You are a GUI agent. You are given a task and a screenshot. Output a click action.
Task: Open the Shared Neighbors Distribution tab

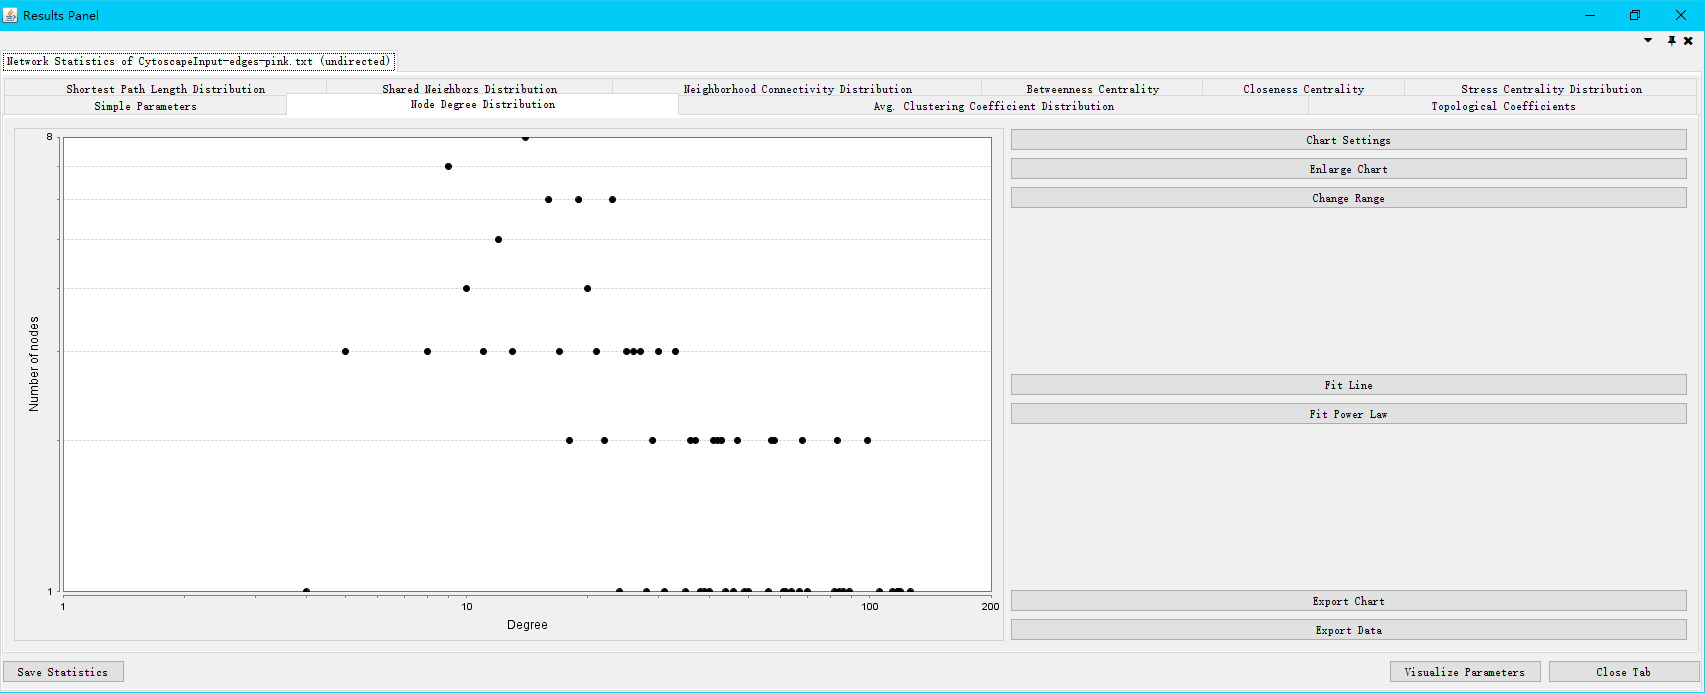coord(469,89)
